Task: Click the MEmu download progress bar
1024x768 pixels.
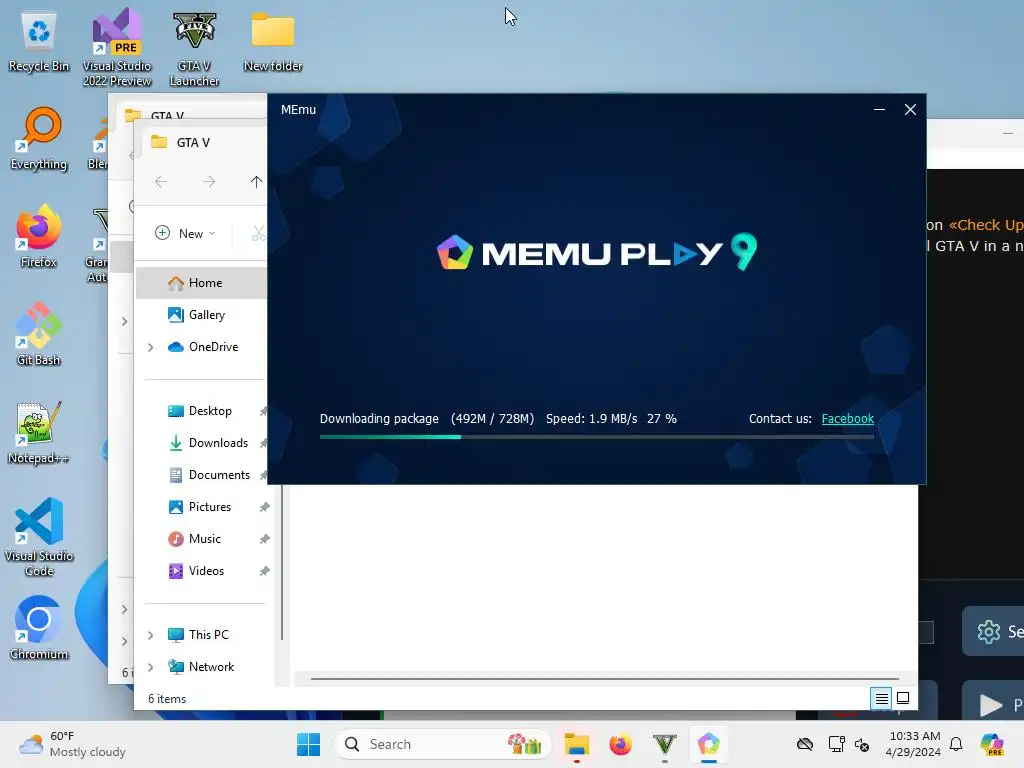Action: coord(596,437)
